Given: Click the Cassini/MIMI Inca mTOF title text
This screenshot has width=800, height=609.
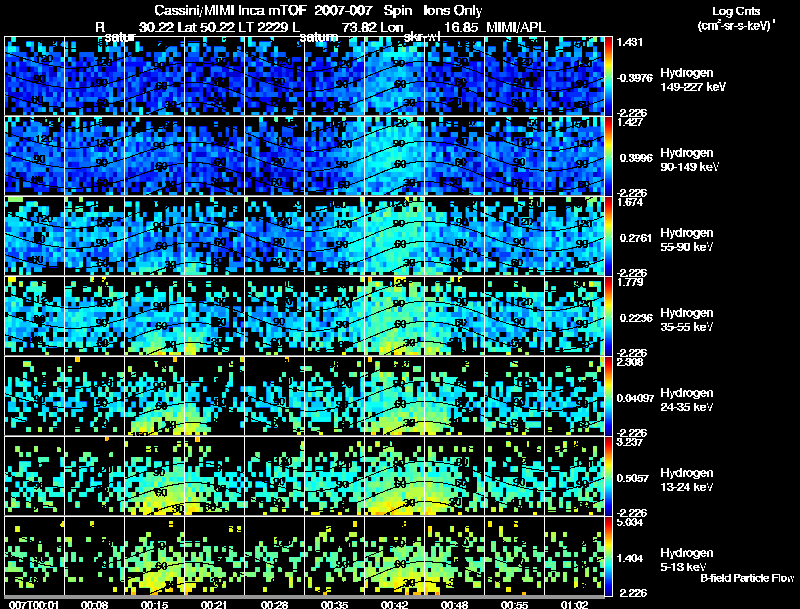Looking at the screenshot, I should tap(230, 11).
